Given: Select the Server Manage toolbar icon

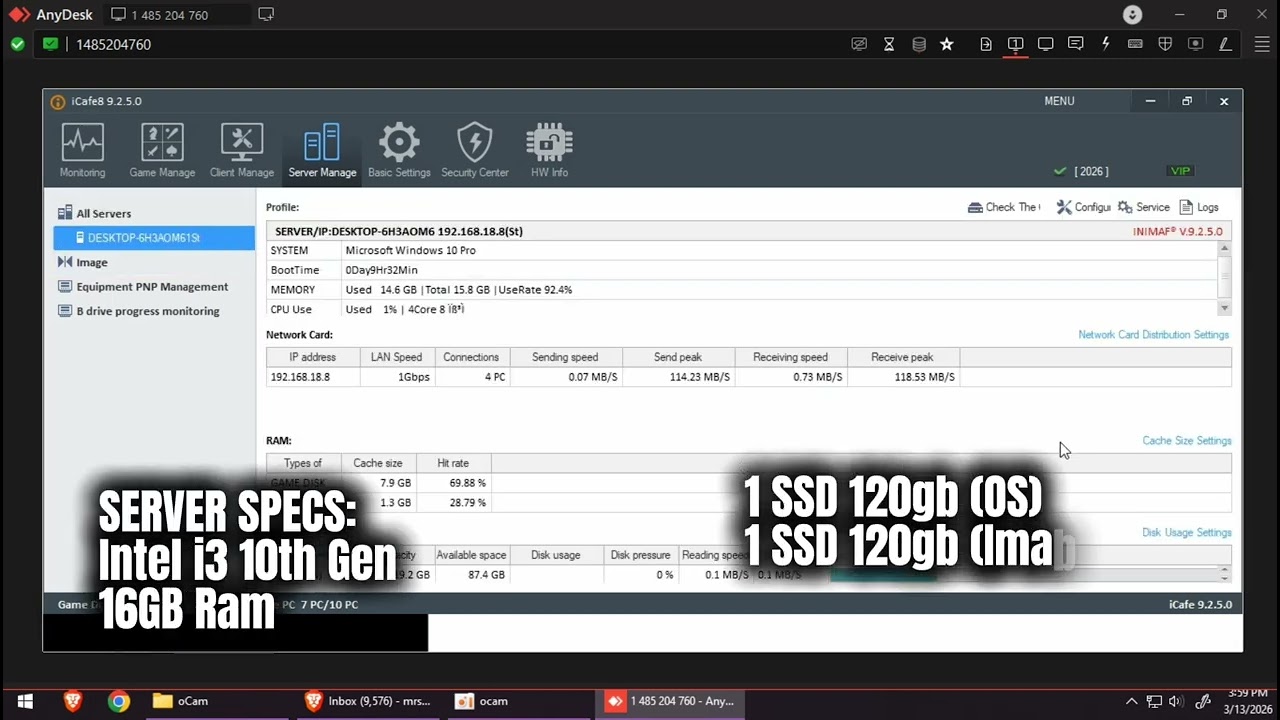Looking at the screenshot, I should coord(322,150).
